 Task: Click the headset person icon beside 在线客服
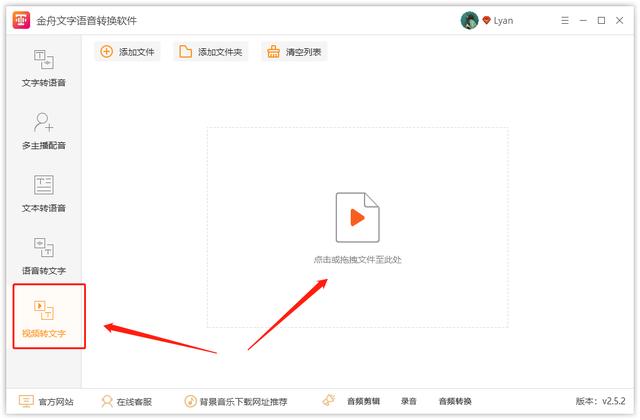(107, 402)
